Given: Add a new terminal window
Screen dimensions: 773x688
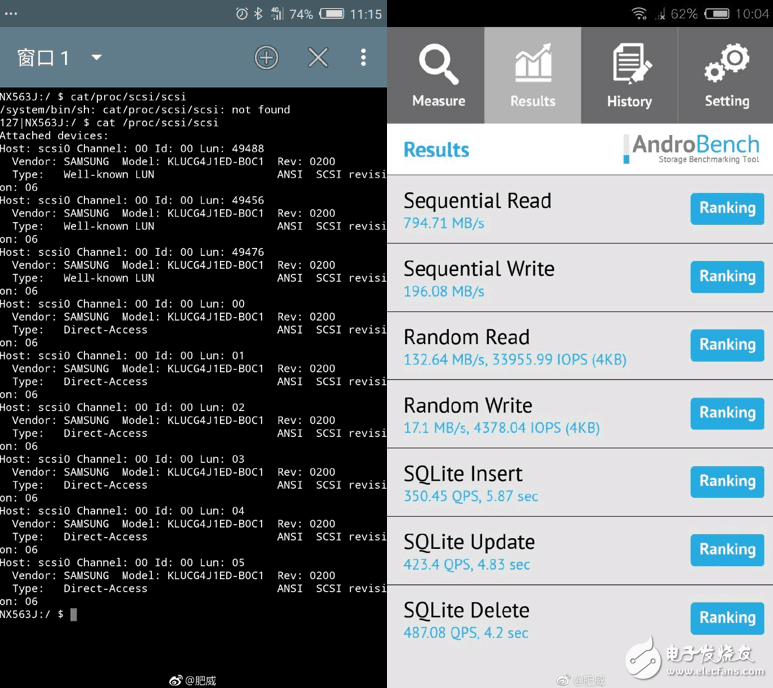Looking at the screenshot, I should point(266,58).
